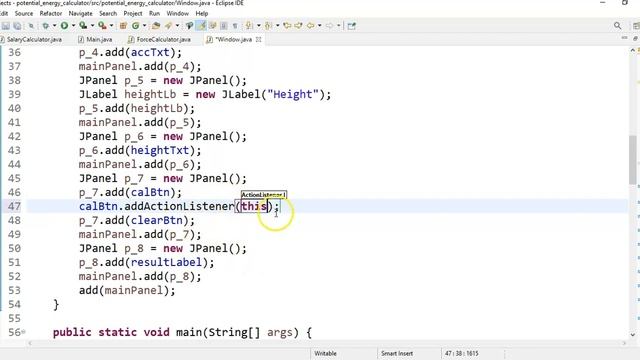Minimize the editor area via top-right icon
Image resolution: width=640 pixels, height=360 pixels.
(x=624, y=38)
